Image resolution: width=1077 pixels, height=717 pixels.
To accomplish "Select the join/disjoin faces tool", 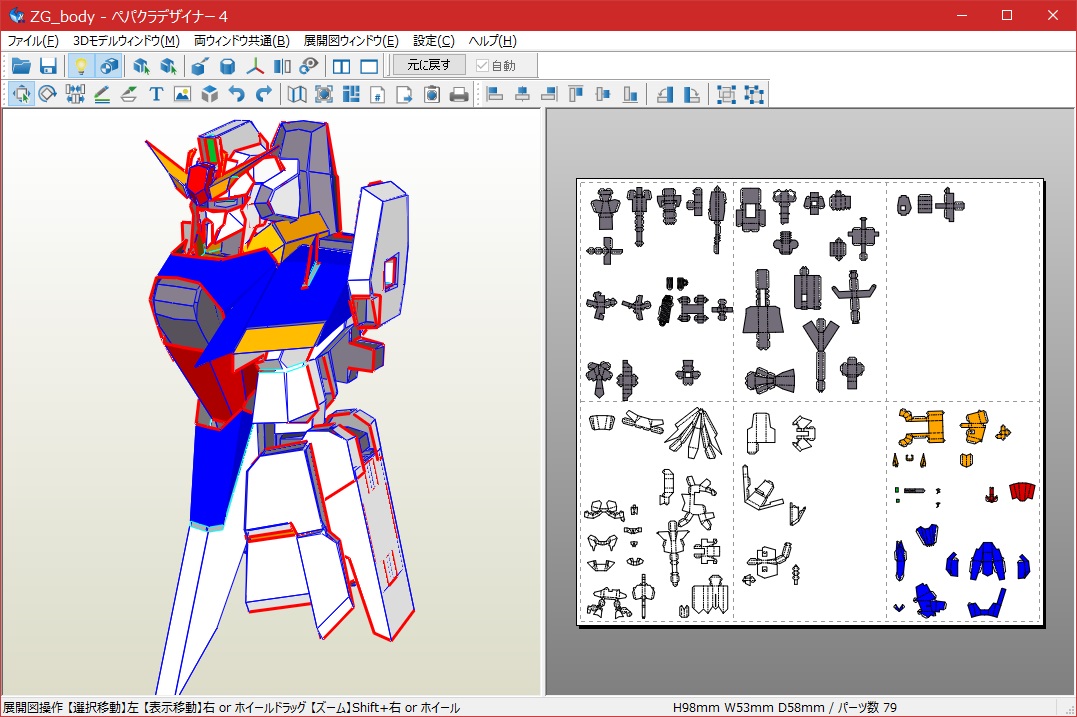I will pyautogui.click(x=75, y=94).
